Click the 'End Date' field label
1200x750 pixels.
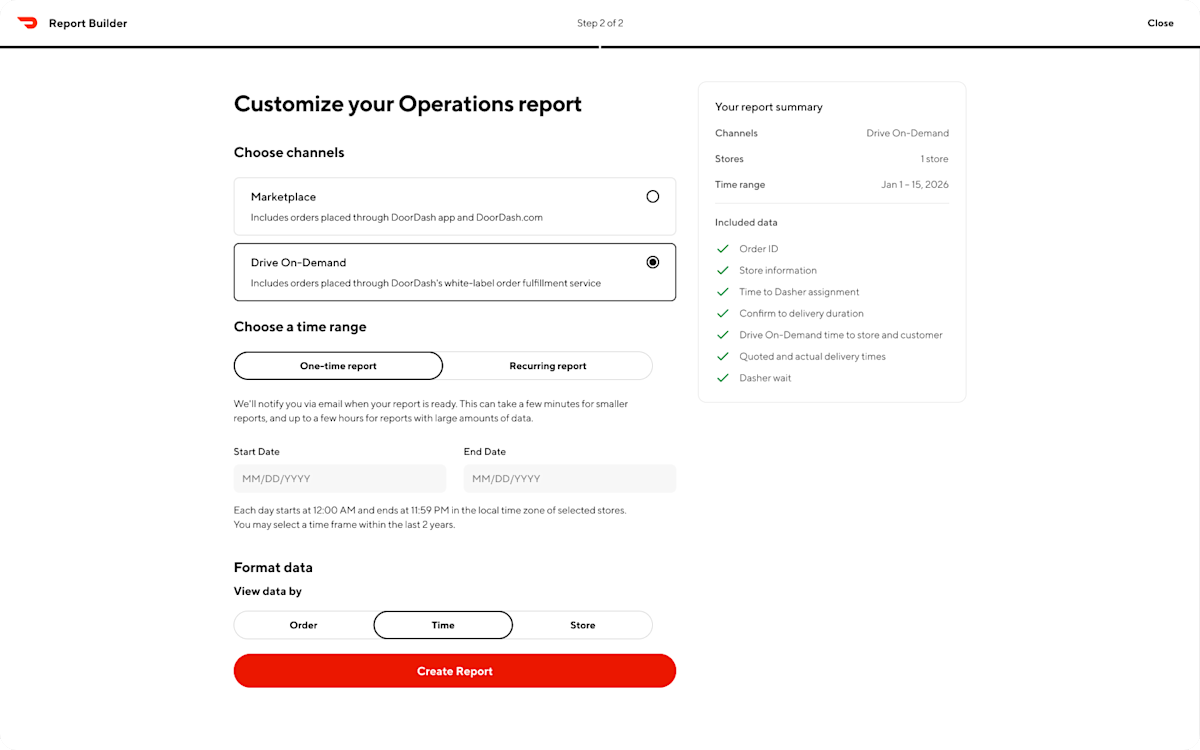tap(485, 452)
